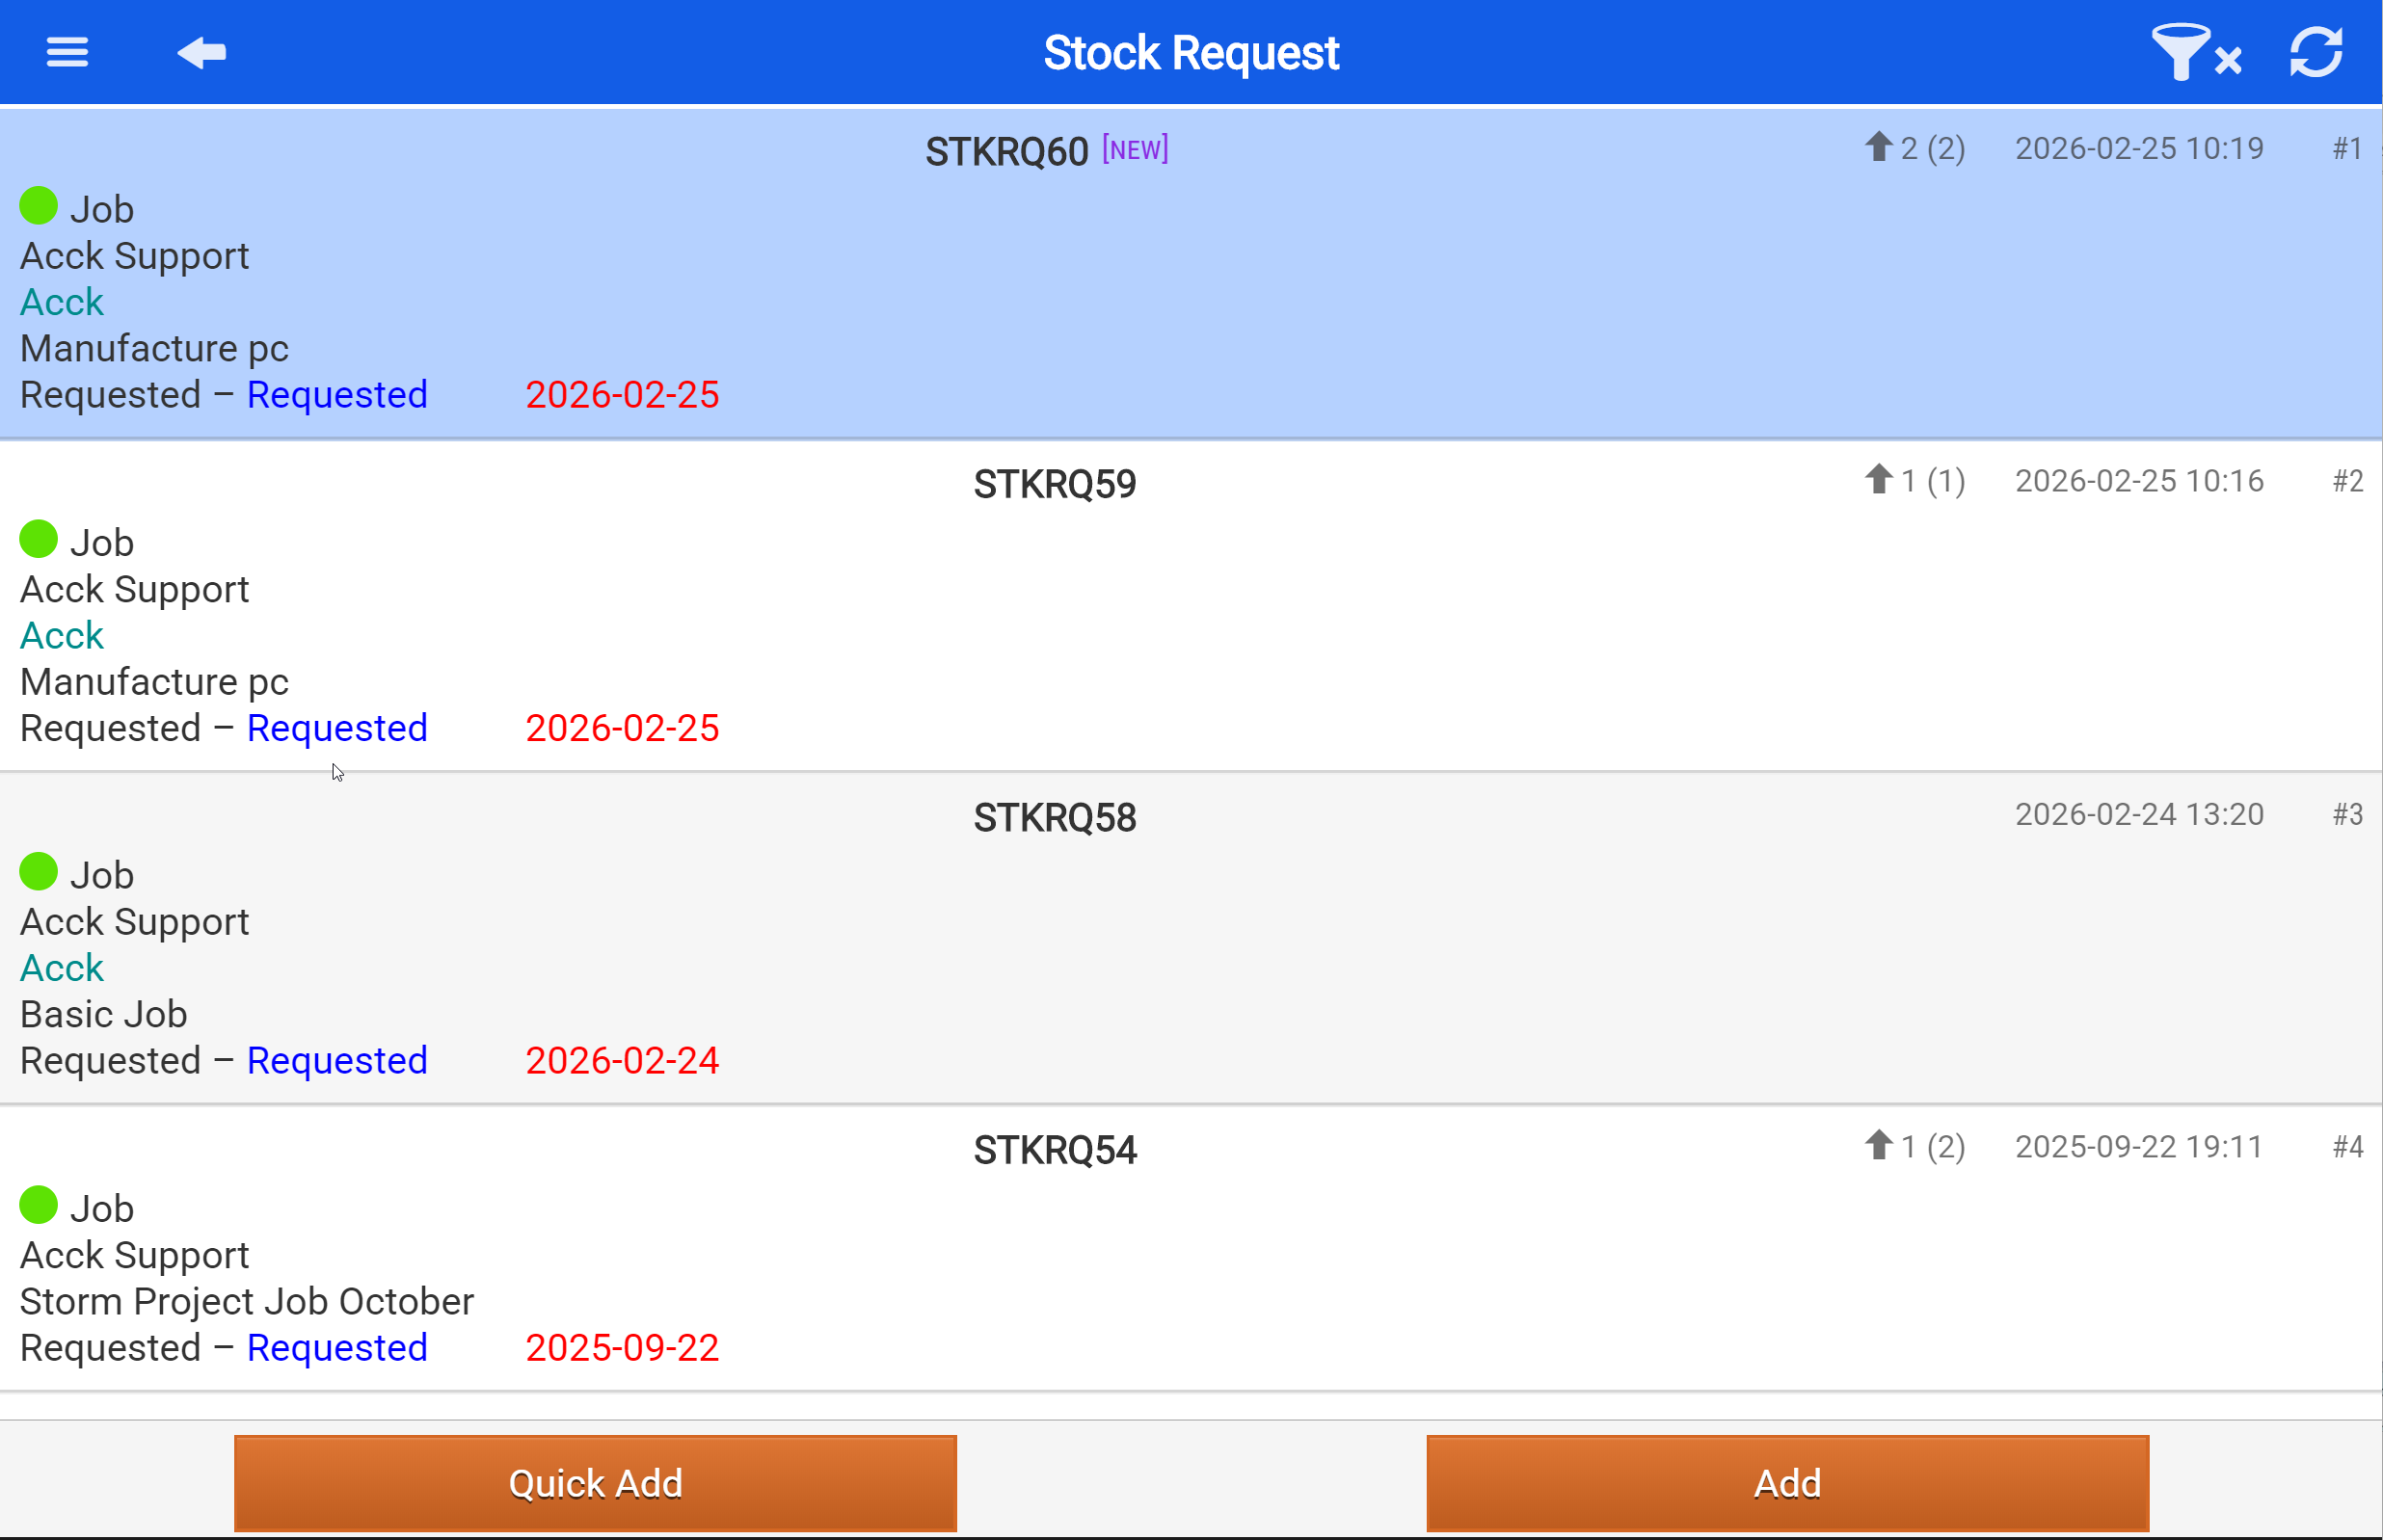Click Requested status link on STKRQ59
Image resolution: width=2383 pixels, height=1540 pixels.
click(337, 728)
